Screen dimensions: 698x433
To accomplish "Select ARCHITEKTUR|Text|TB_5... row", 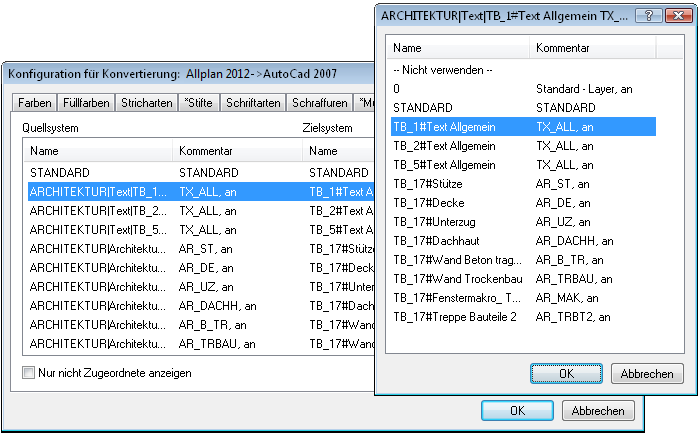I will point(201,230).
